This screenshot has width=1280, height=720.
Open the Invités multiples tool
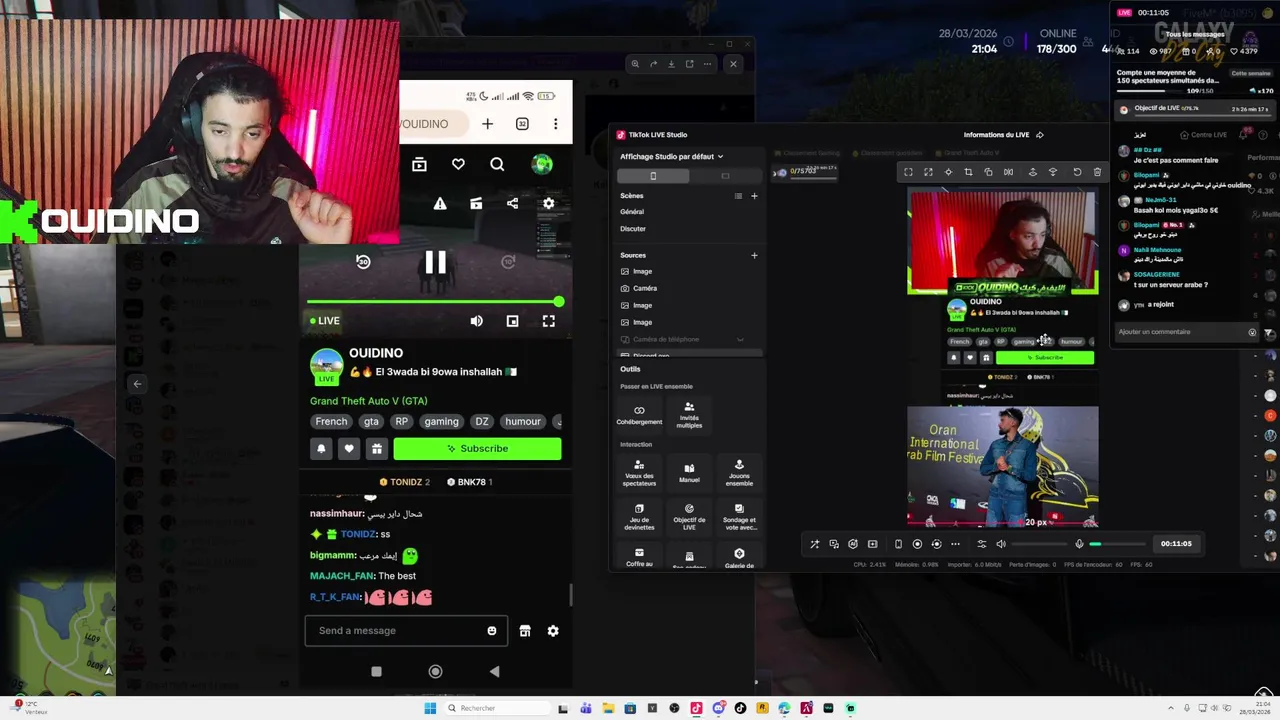pos(689,415)
